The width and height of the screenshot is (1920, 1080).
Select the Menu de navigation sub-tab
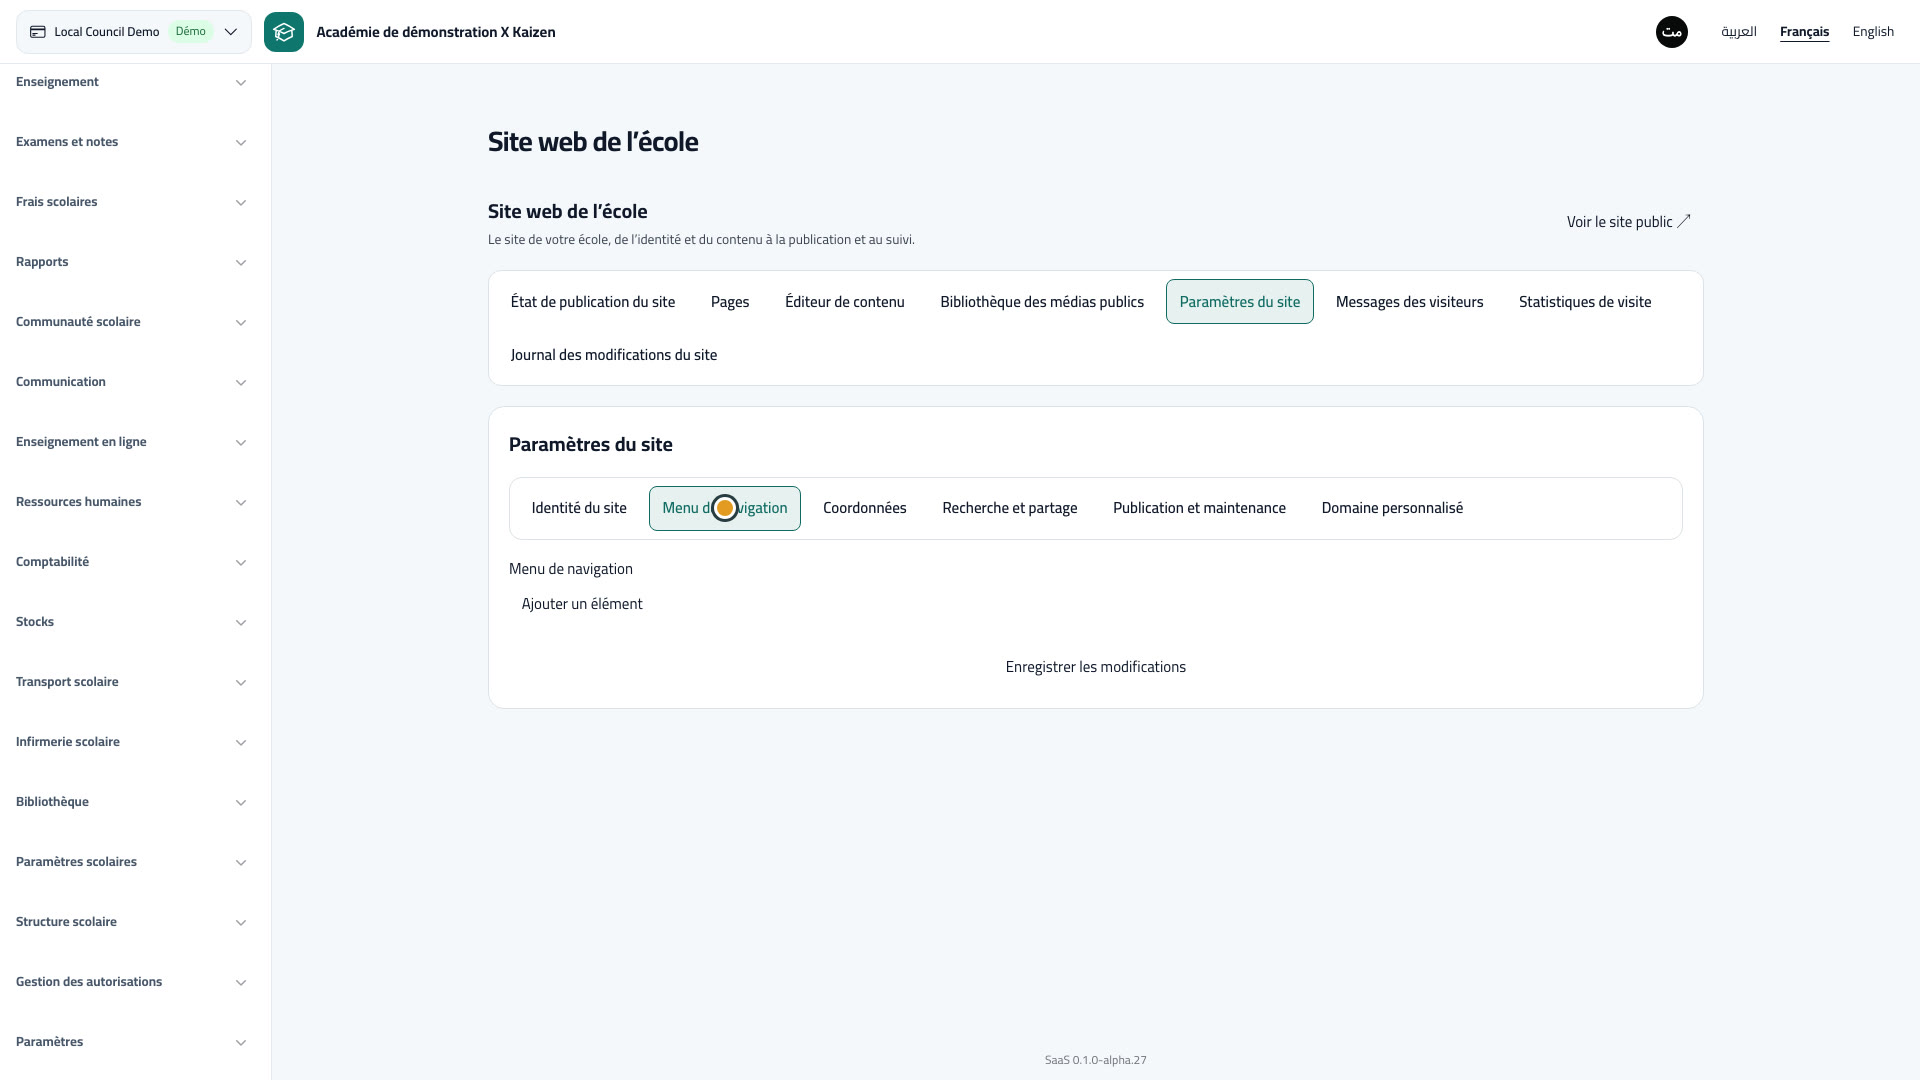coord(725,508)
